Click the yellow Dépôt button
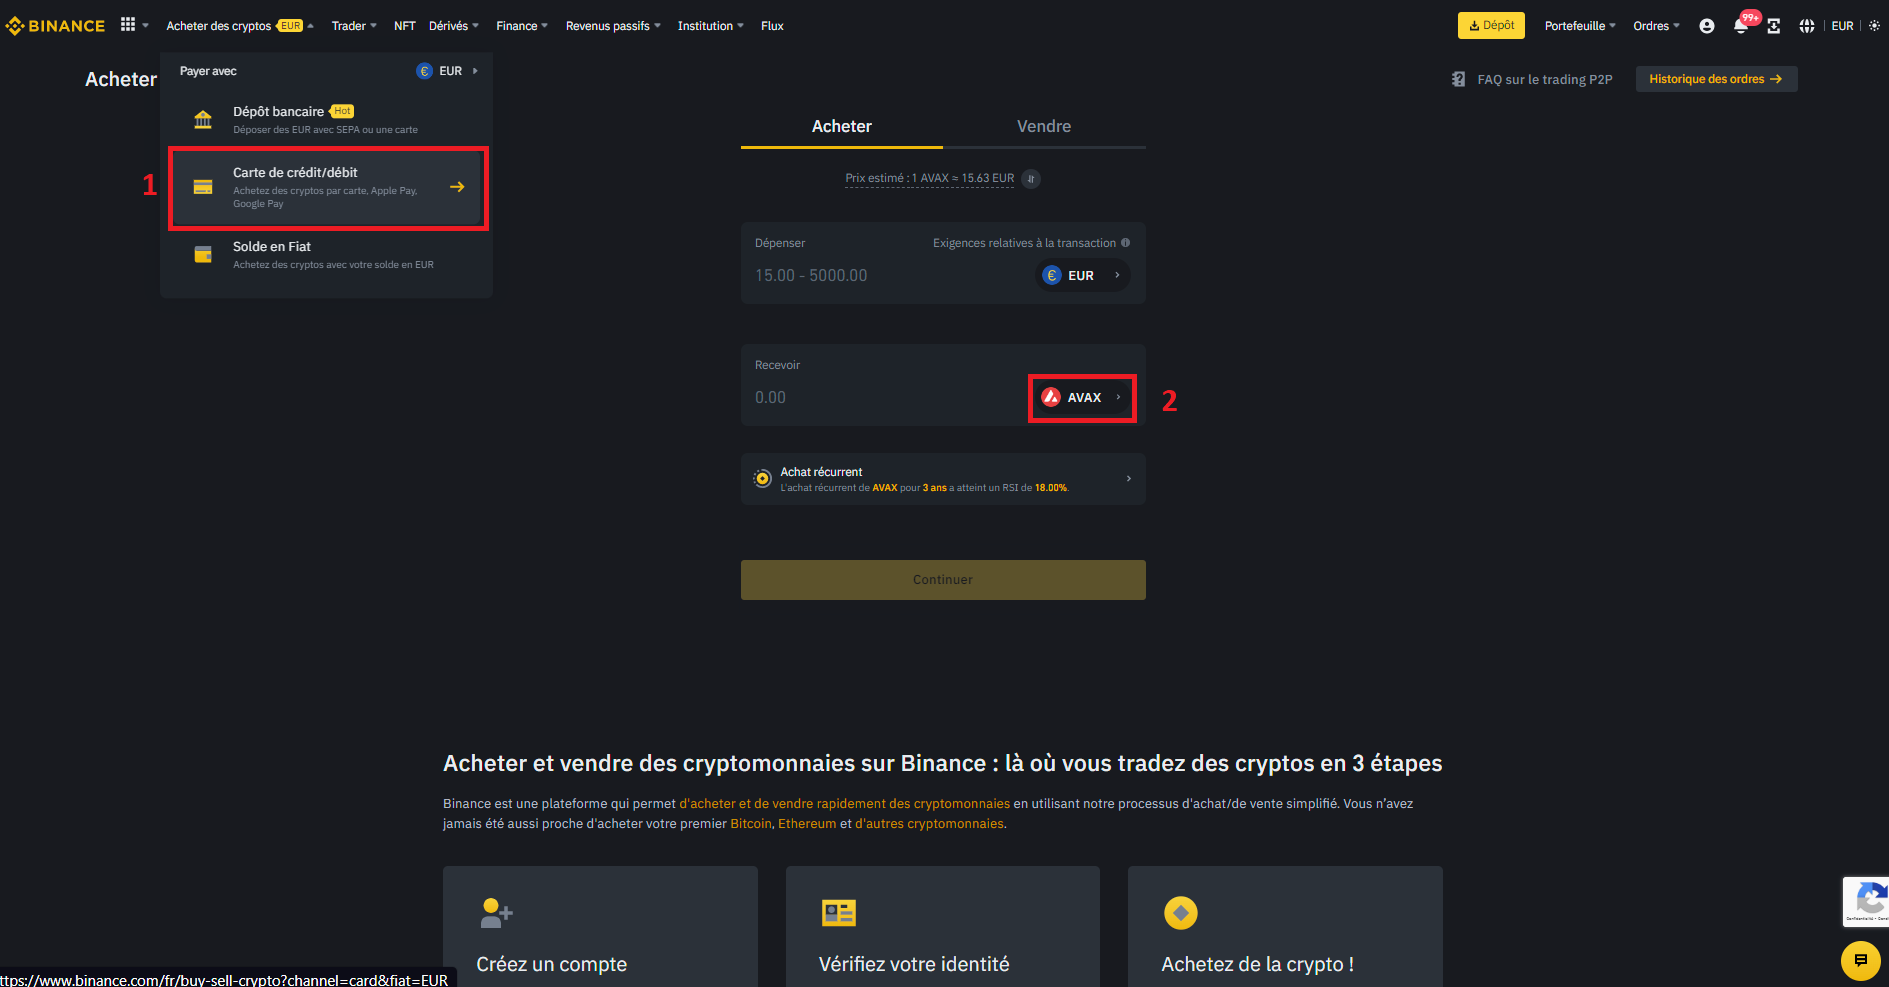The width and height of the screenshot is (1889, 987). [x=1491, y=26]
